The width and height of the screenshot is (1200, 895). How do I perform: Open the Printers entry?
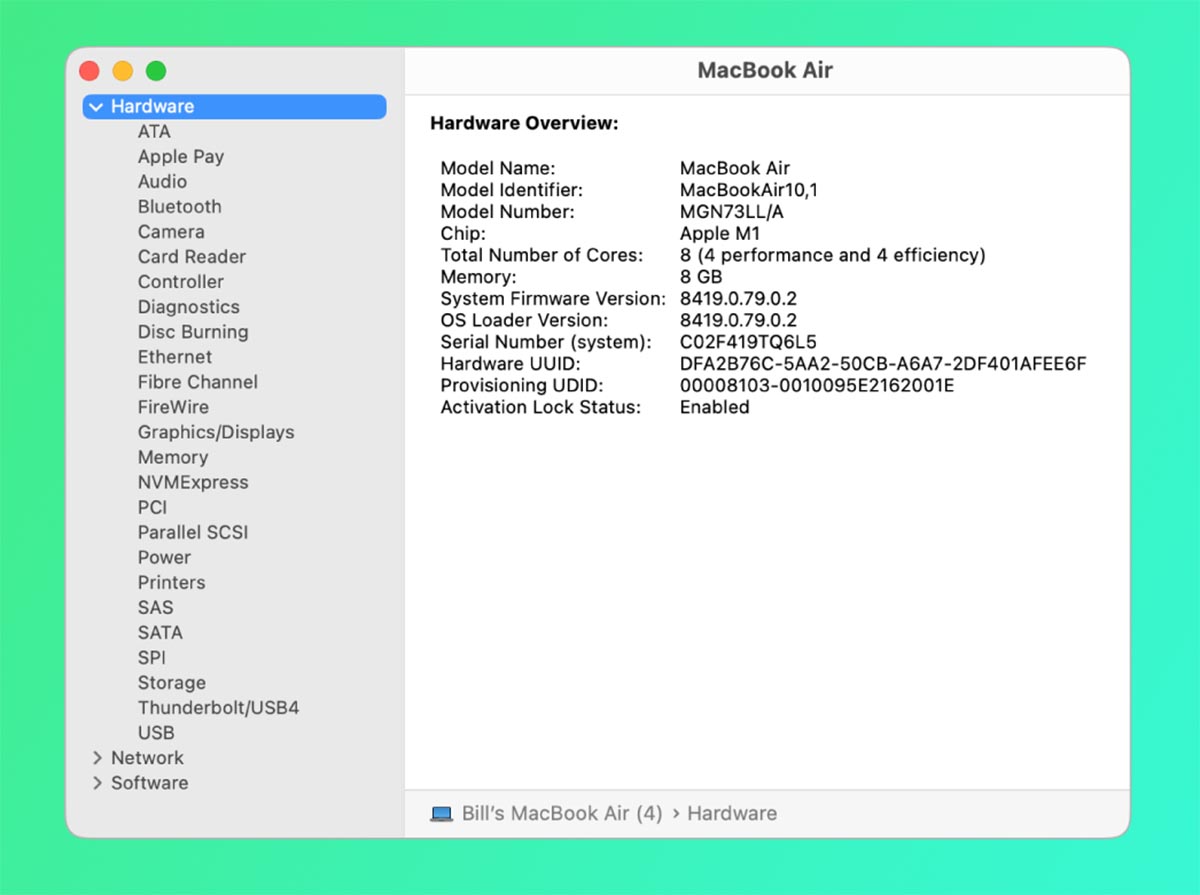[x=171, y=582]
